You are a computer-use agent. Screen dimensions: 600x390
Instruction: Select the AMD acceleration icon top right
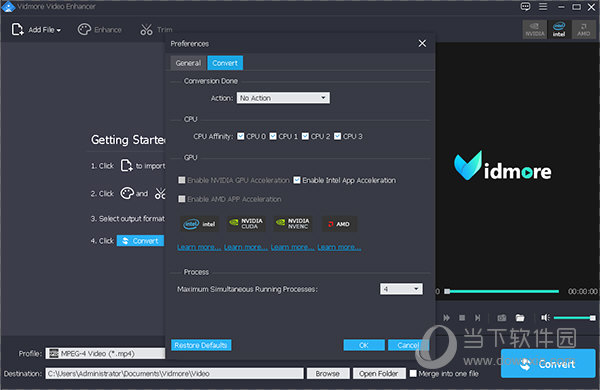pyautogui.click(x=584, y=29)
